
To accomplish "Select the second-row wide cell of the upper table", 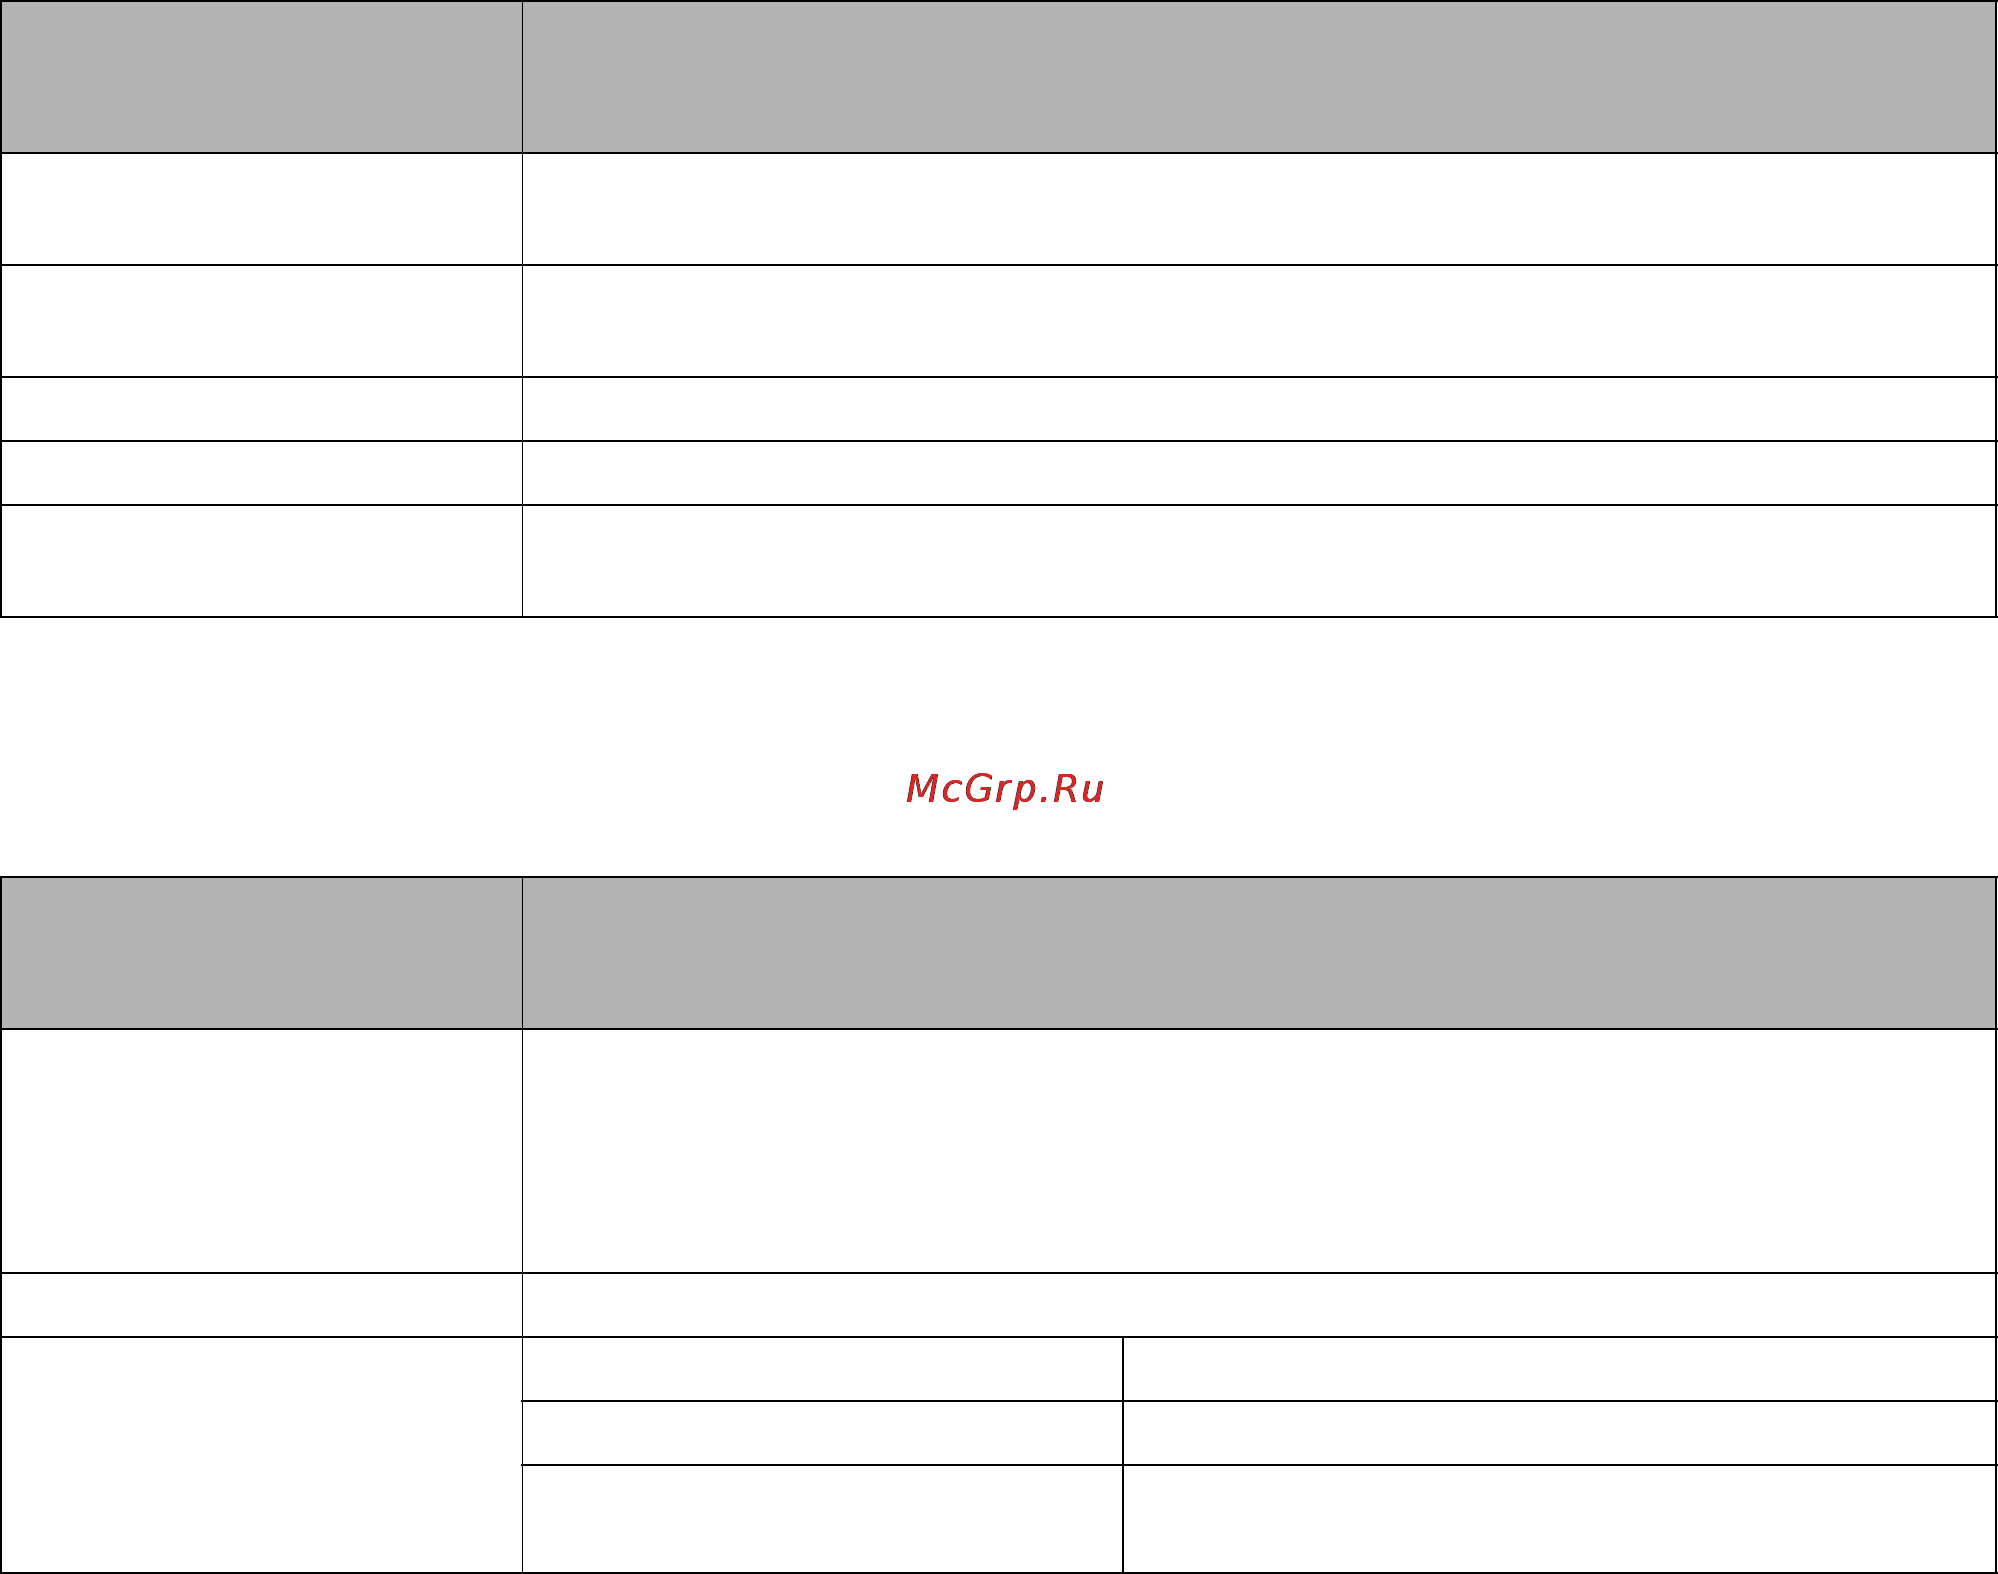I will [x=1259, y=321].
